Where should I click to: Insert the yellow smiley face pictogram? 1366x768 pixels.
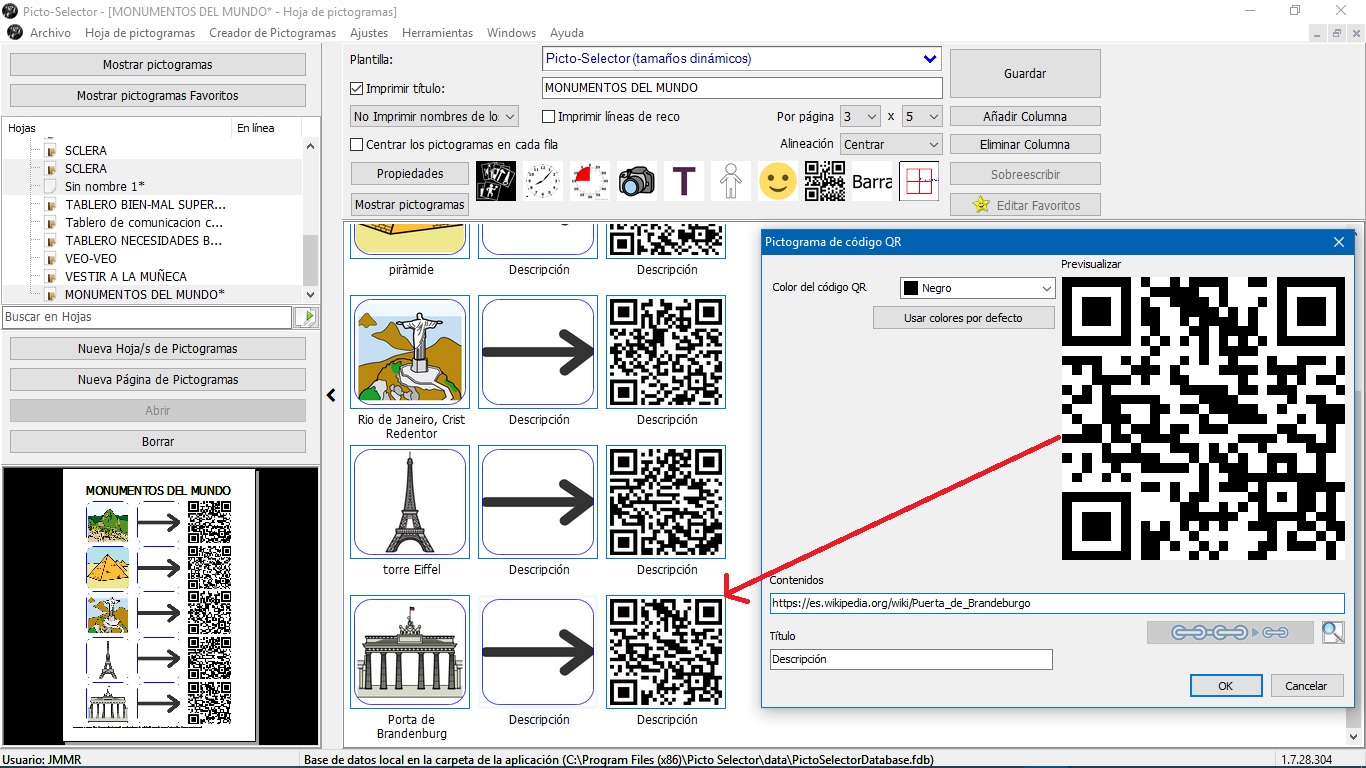point(777,181)
